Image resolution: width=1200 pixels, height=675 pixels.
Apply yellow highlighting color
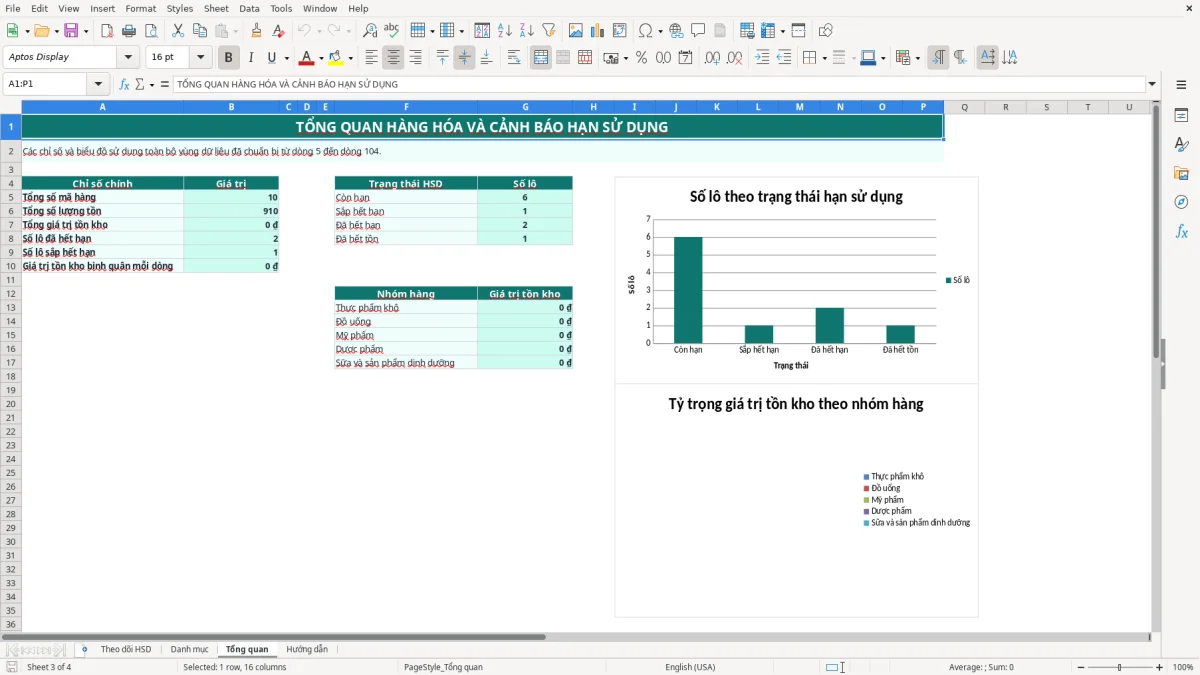(336, 58)
